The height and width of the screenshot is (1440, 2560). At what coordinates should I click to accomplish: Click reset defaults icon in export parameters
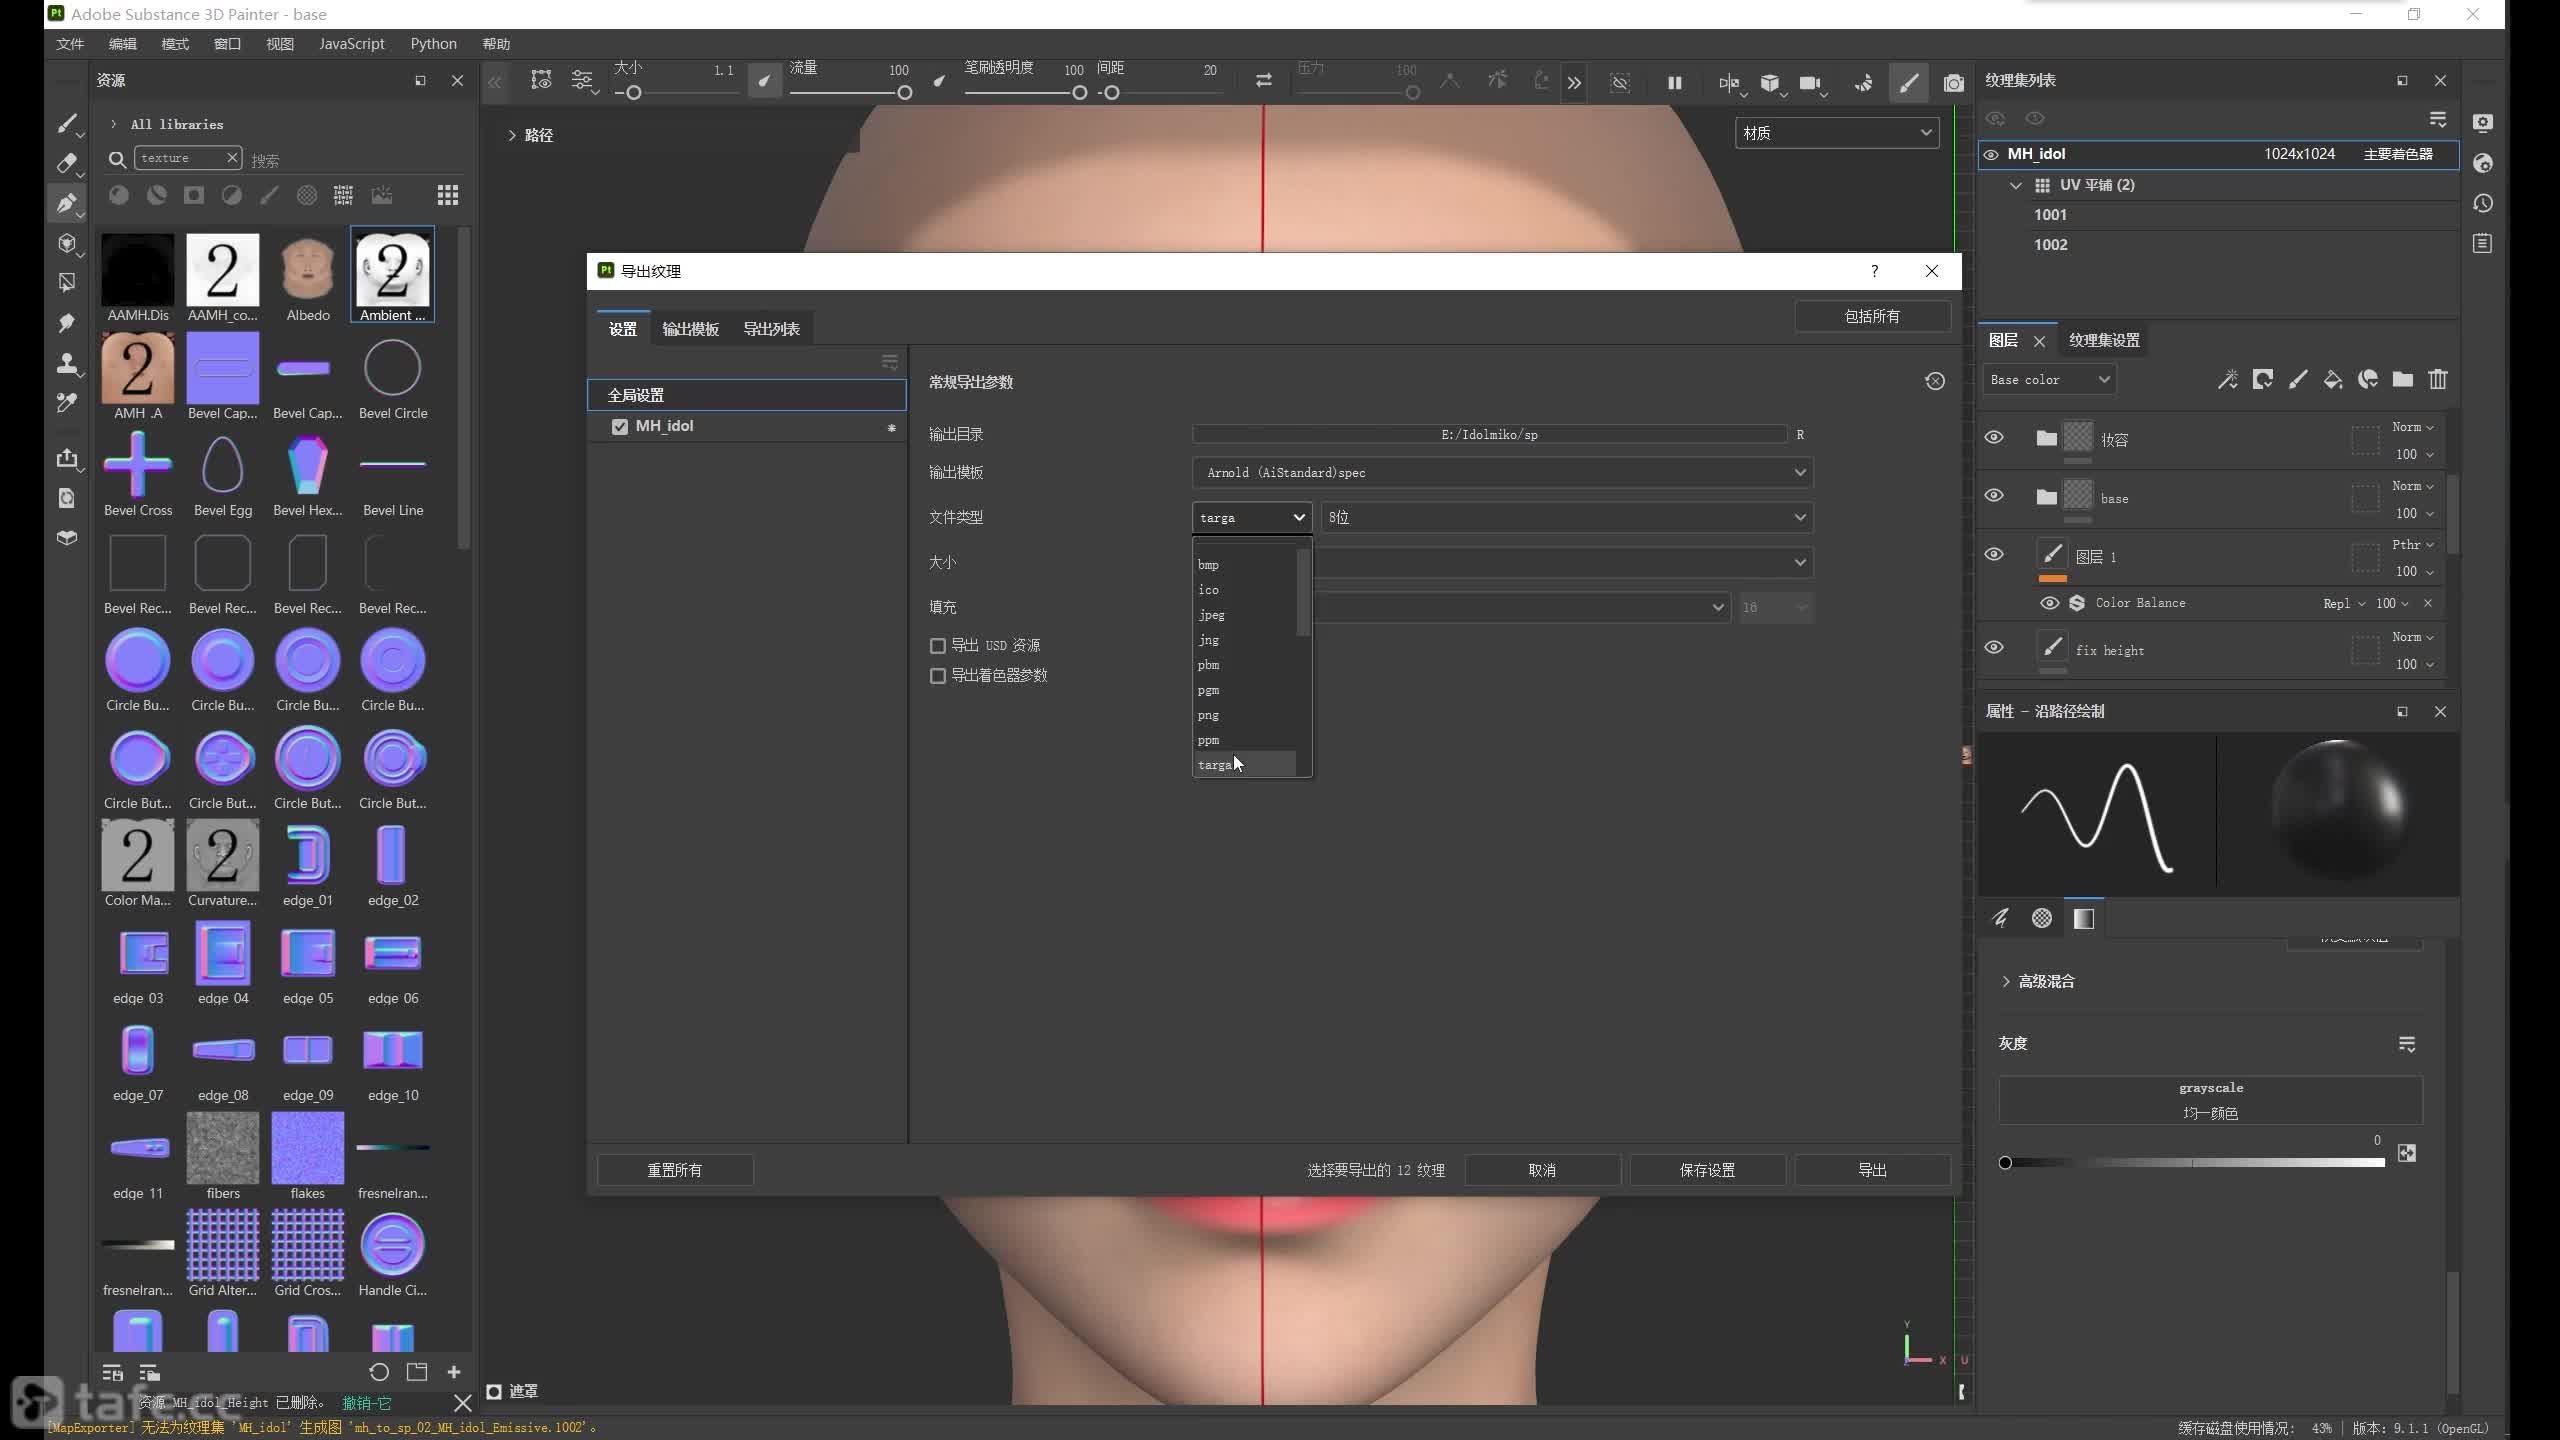click(x=1935, y=381)
